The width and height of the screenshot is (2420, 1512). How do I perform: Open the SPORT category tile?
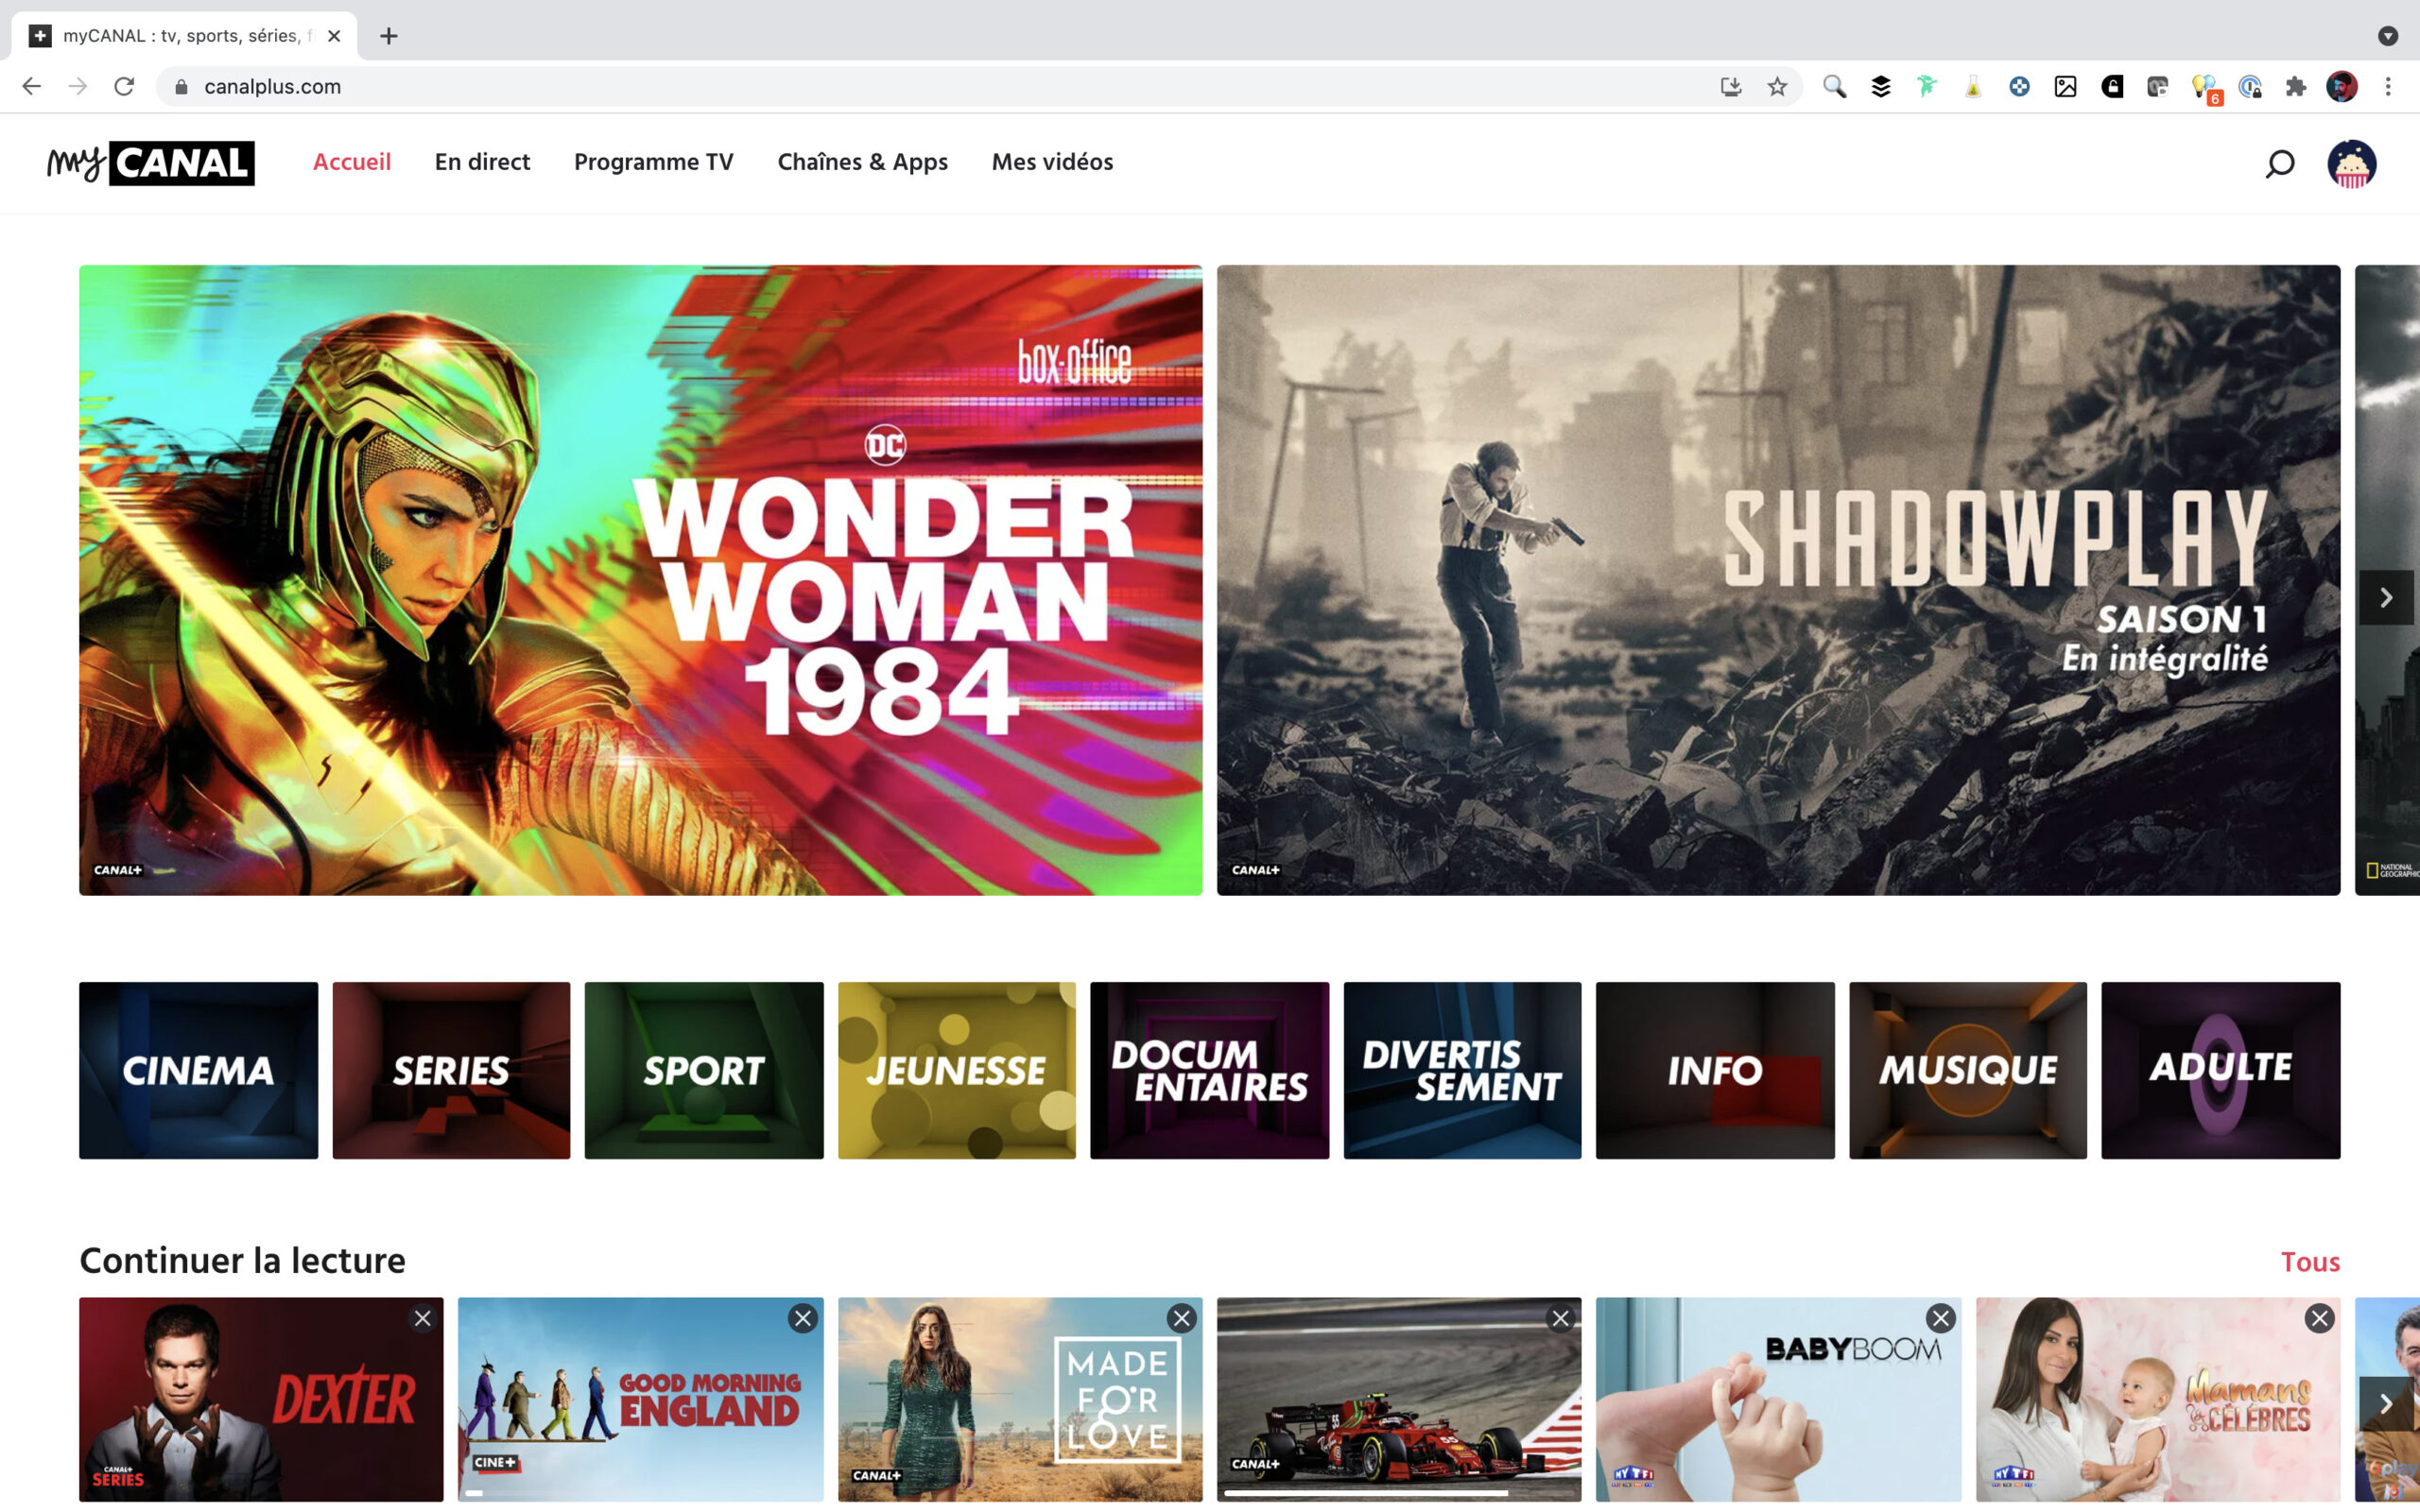(704, 1070)
